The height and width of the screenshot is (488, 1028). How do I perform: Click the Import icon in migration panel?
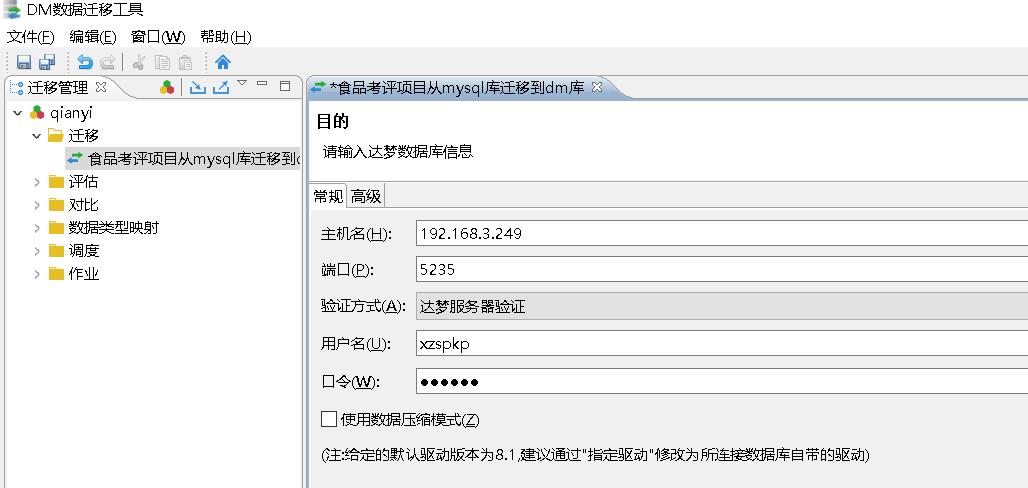(197, 87)
